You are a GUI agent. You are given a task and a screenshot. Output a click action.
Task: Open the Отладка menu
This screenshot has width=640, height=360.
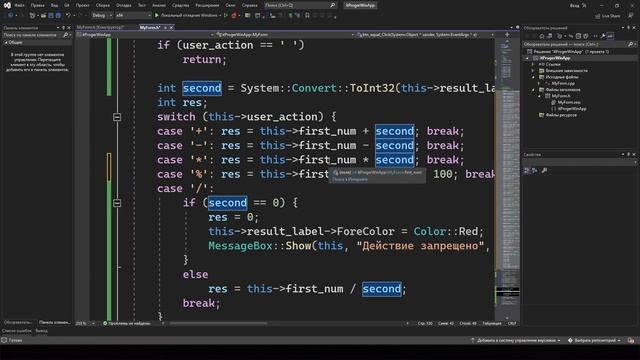(124, 5)
